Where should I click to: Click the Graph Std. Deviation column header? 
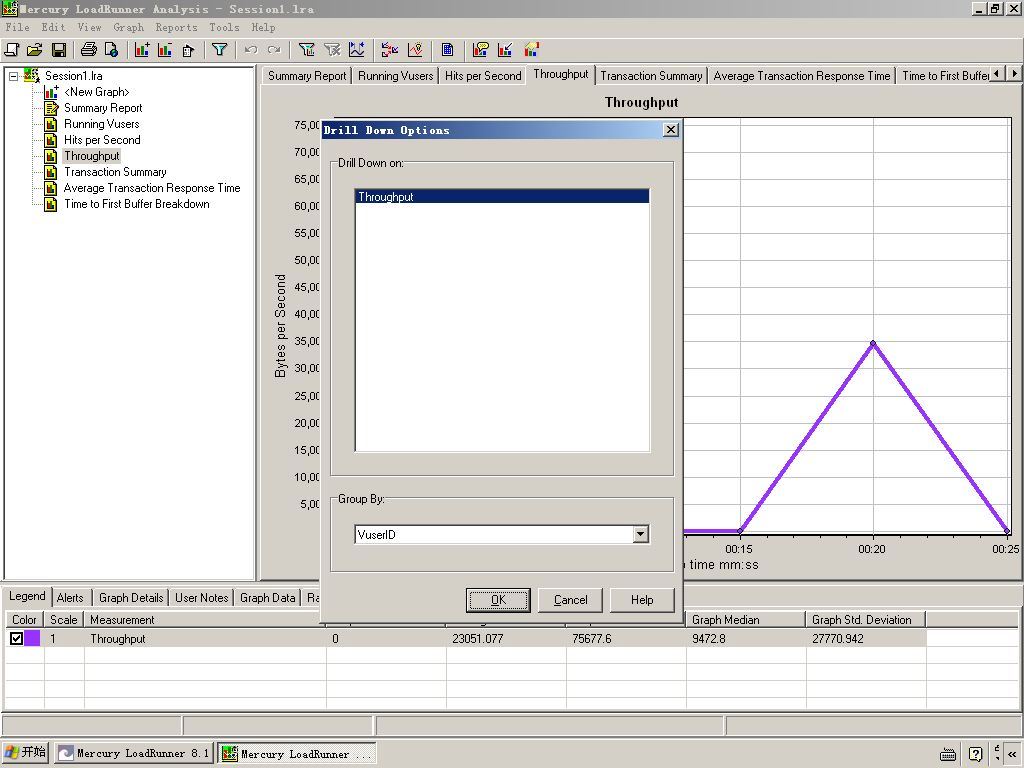point(866,620)
